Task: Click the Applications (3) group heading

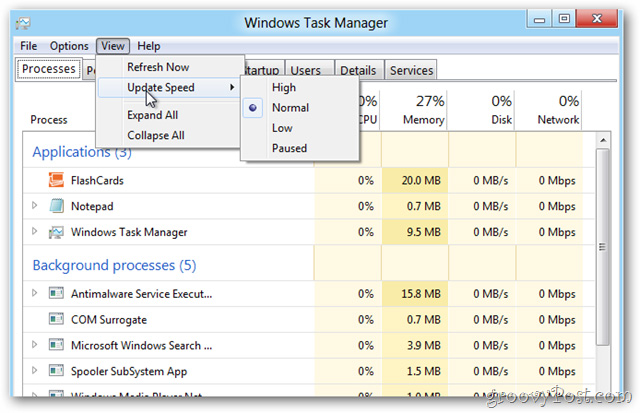Action: pos(82,152)
